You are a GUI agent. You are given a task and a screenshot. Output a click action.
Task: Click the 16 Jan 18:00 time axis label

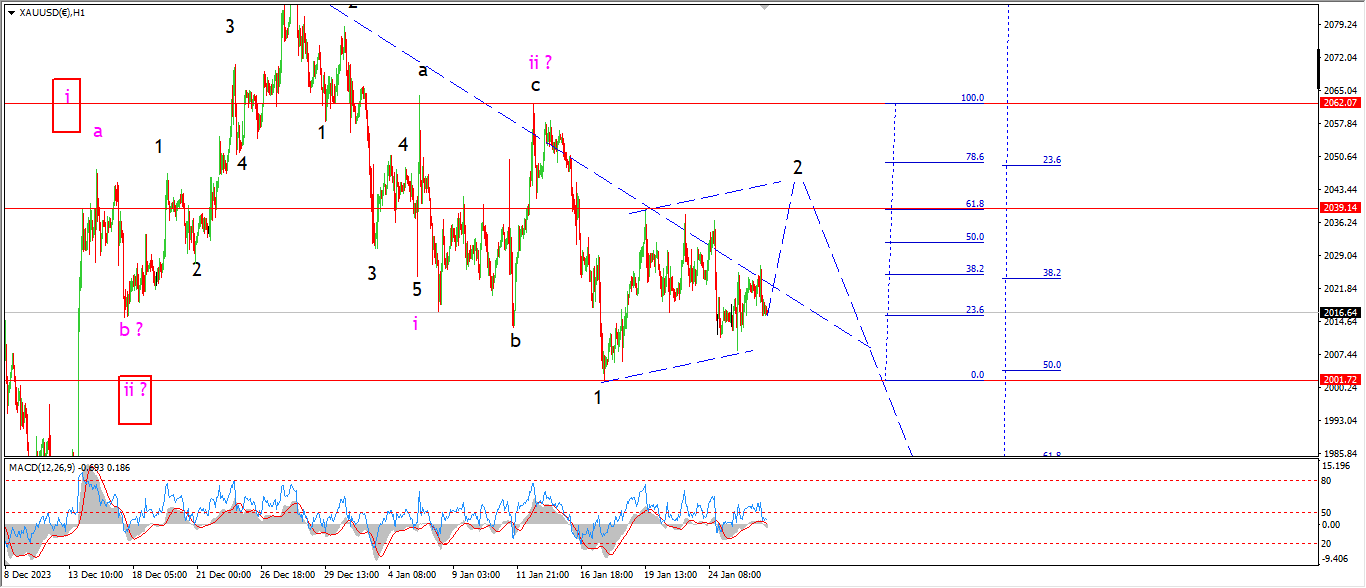pos(607,575)
